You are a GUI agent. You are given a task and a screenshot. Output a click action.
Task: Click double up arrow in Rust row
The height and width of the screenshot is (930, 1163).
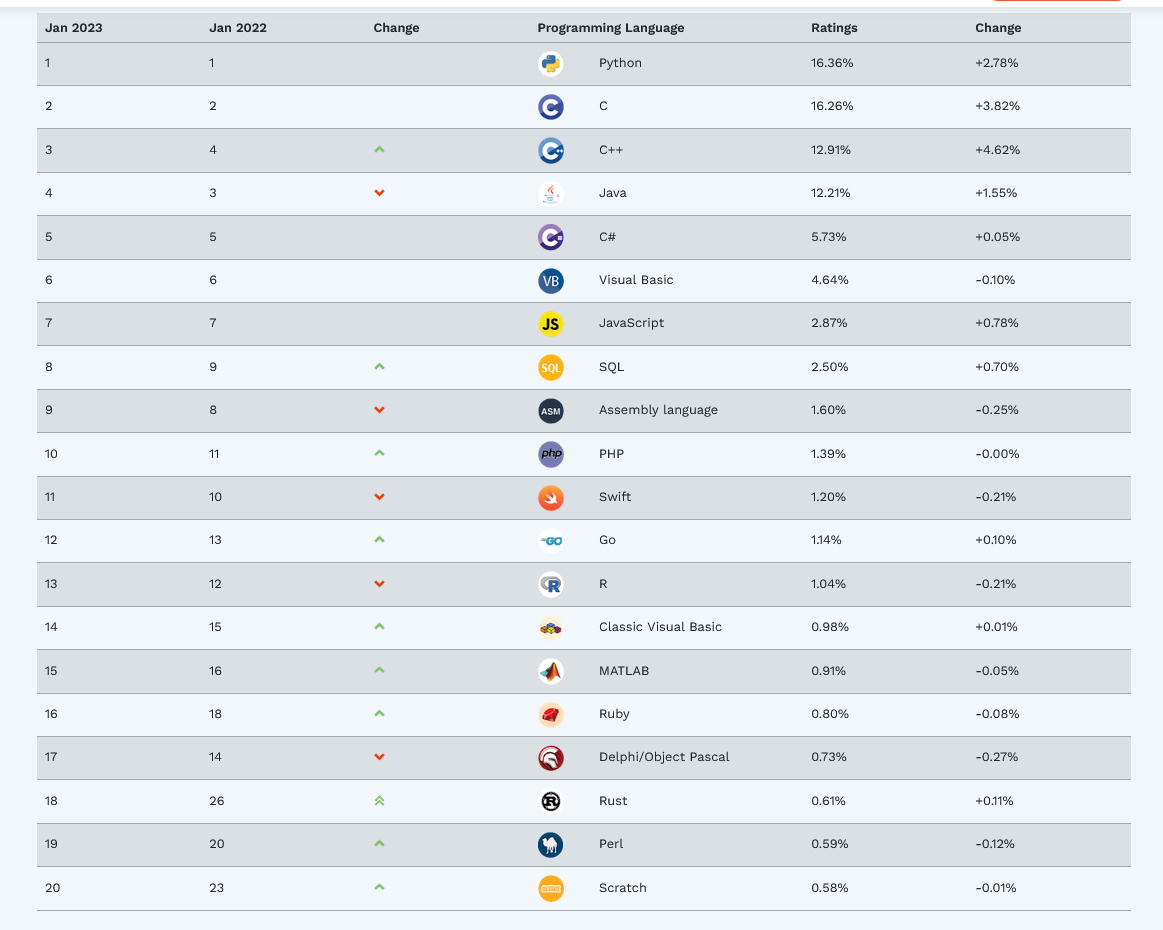(x=379, y=801)
